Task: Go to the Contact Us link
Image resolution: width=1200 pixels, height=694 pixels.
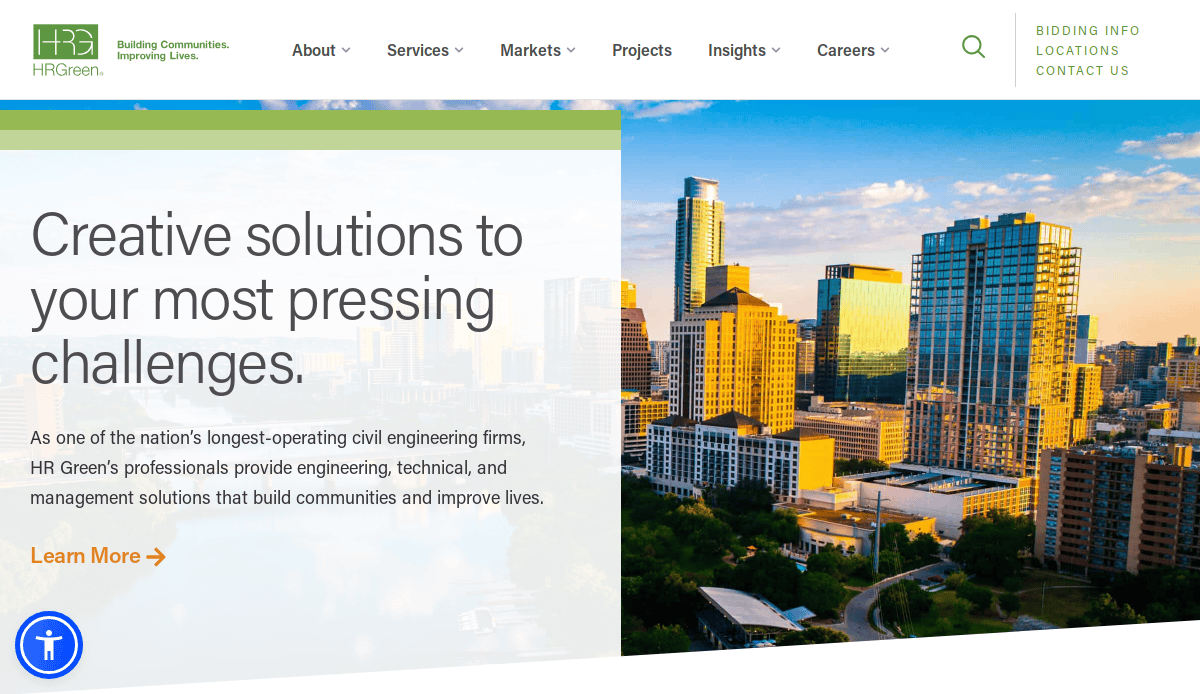Action: (x=1082, y=71)
